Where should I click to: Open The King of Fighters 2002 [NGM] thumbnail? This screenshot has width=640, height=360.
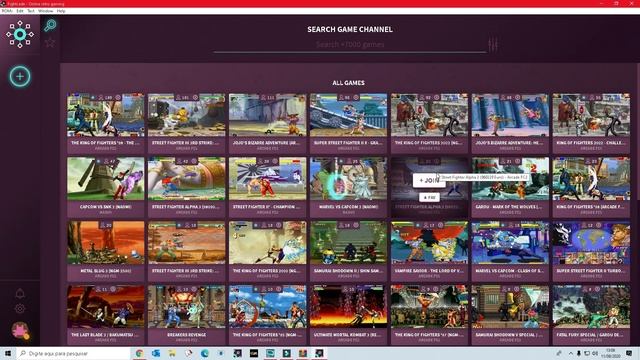pyautogui.click(x=429, y=115)
